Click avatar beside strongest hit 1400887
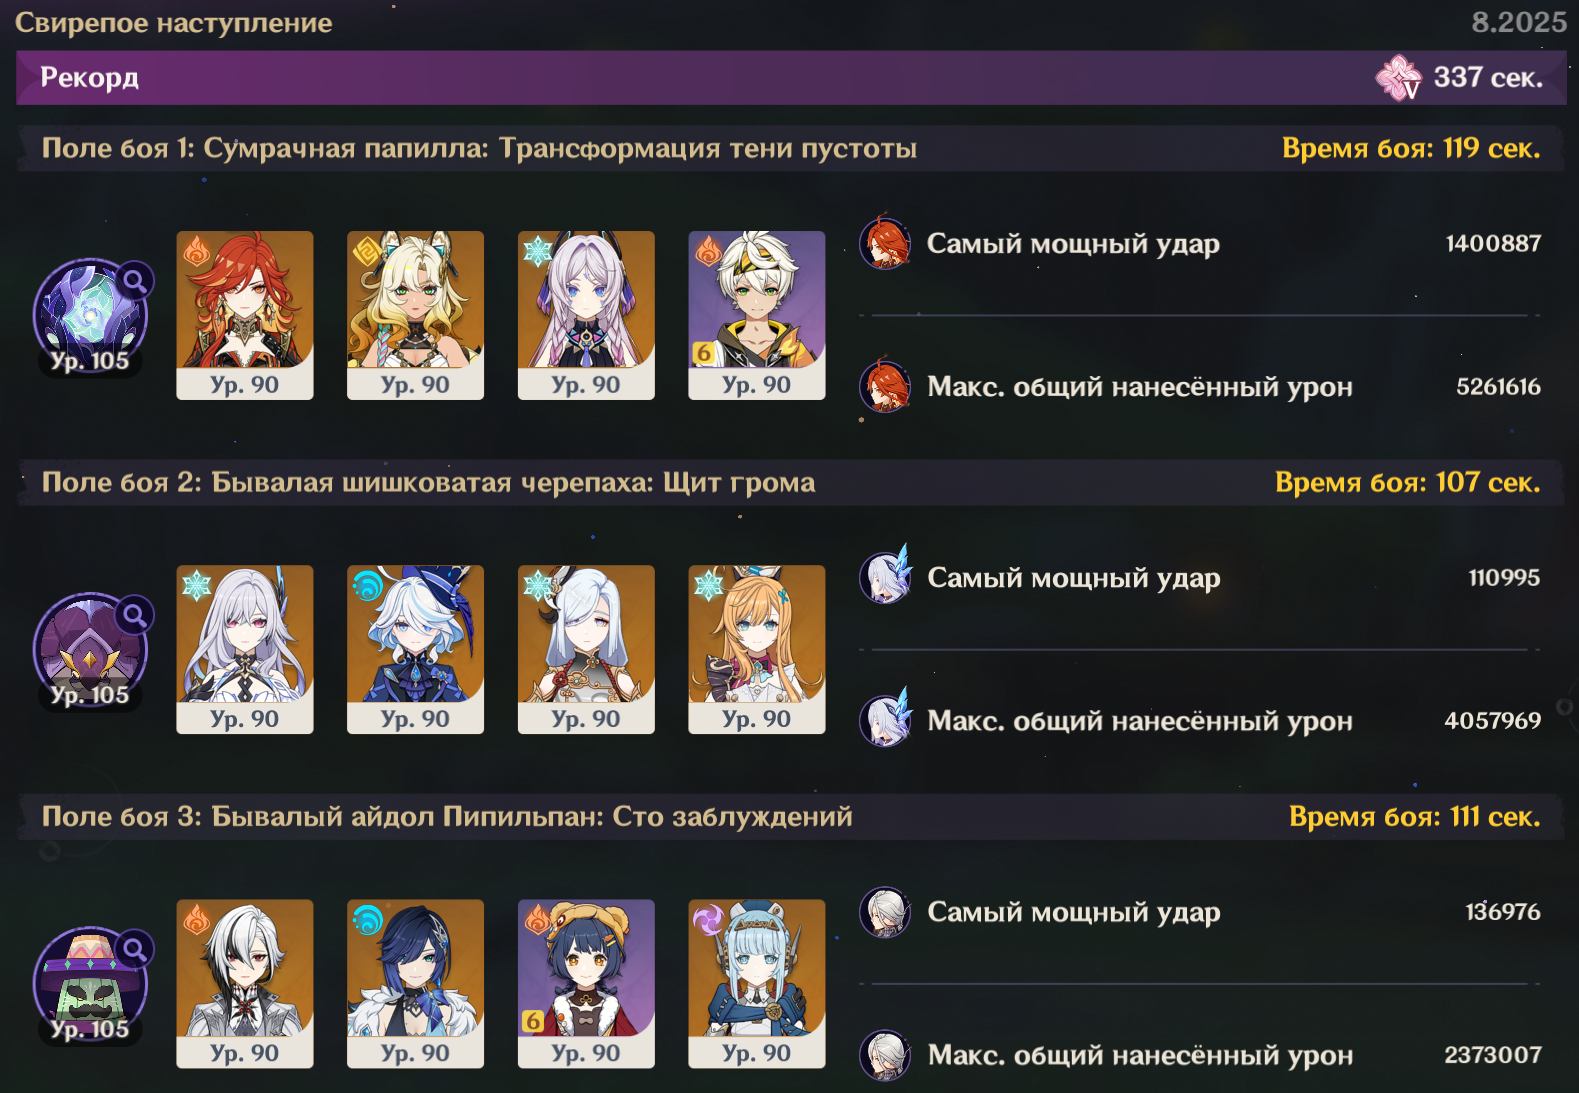Viewport: 1579px width, 1093px height. coord(885,243)
